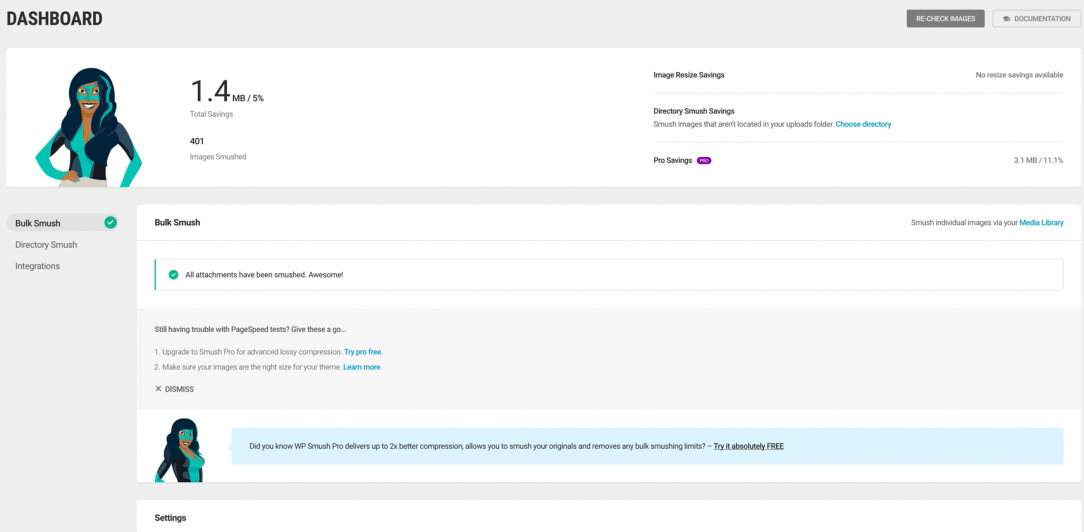Viewport: 1084px width, 532px height.
Task: Click the Pro Savings row label
Action: [673, 160]
